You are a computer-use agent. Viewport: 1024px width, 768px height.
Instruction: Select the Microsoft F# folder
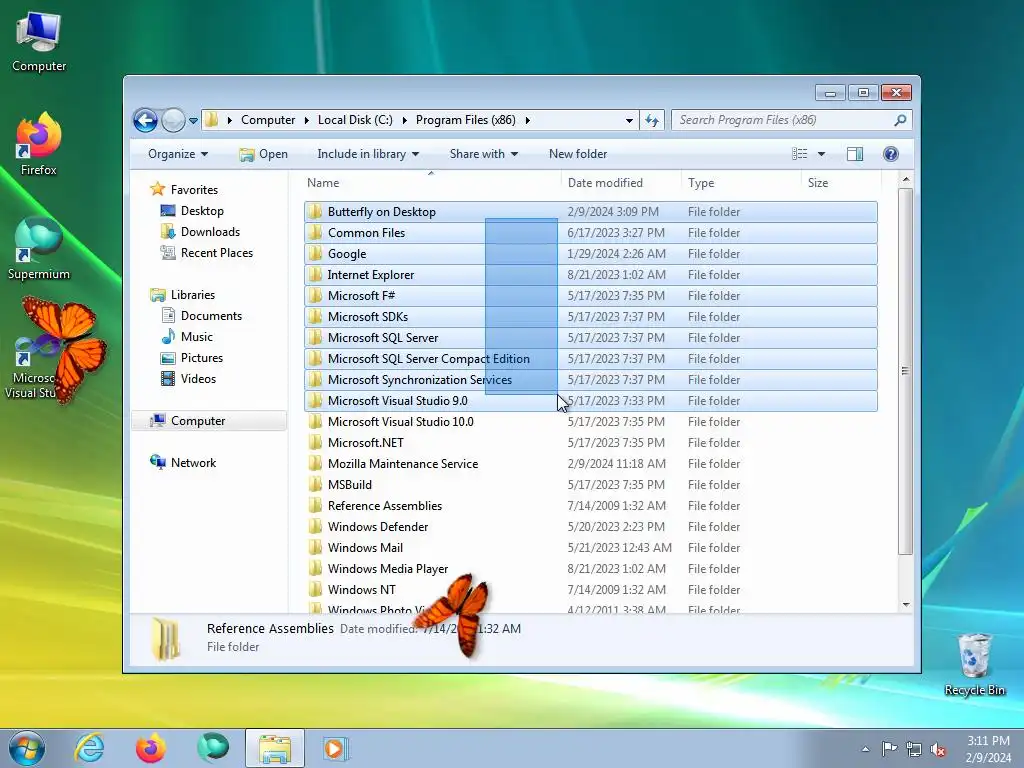tap(590, 296)
